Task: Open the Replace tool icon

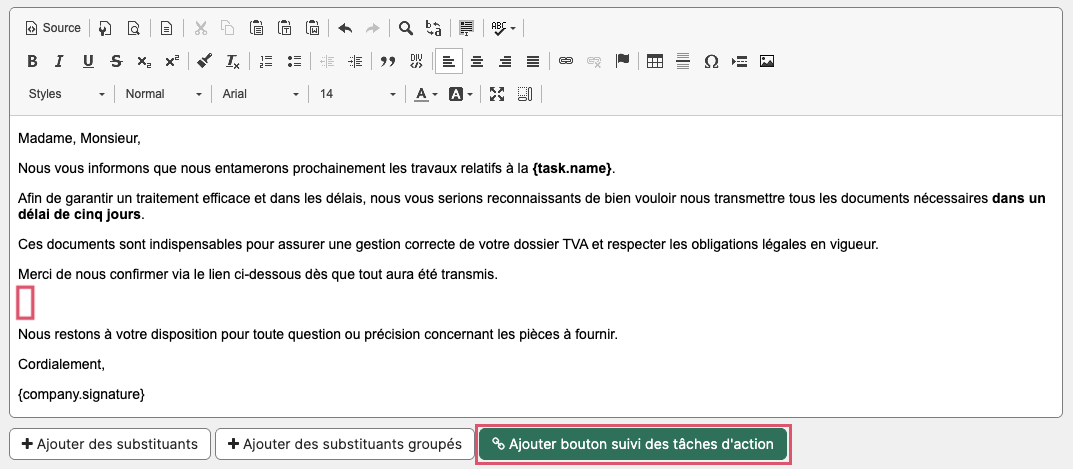Action: (x=433, y=28)
